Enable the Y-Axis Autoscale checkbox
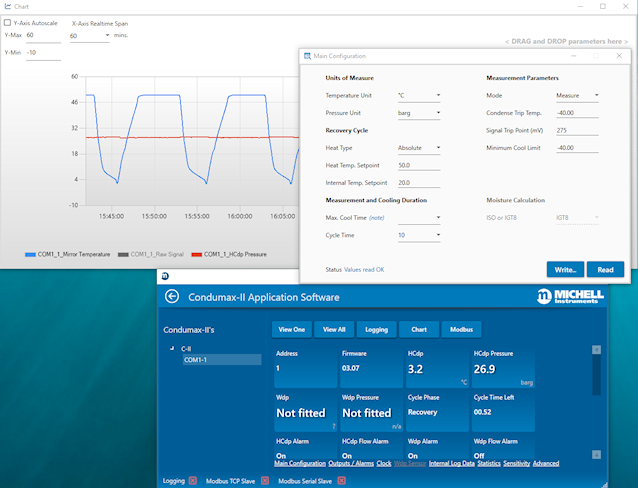Screen dimensions: 638x488 coord(7,22)
